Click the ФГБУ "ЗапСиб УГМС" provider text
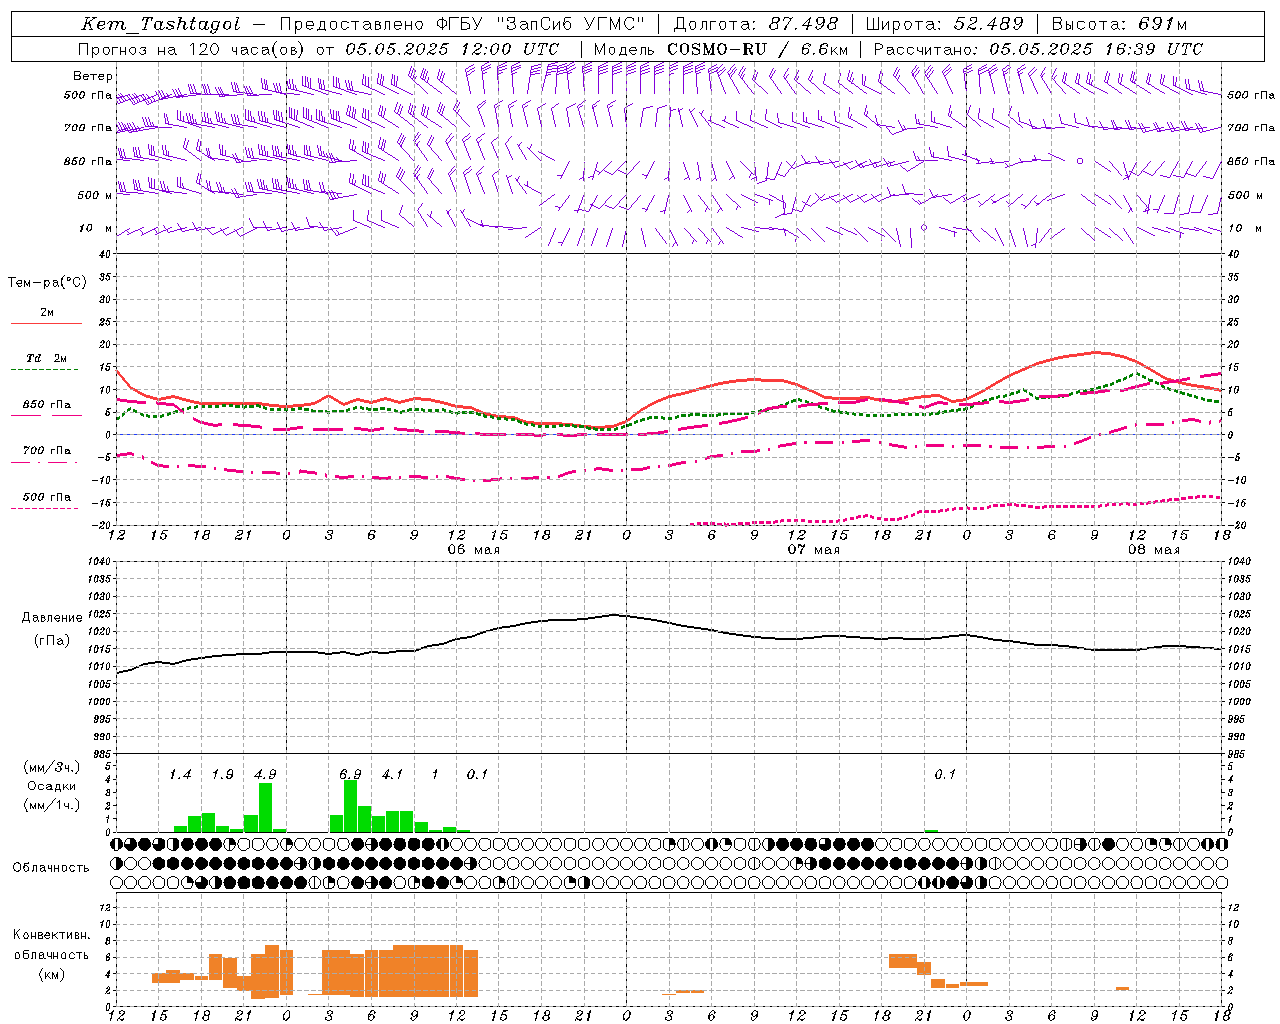 [x=541, y=24]
